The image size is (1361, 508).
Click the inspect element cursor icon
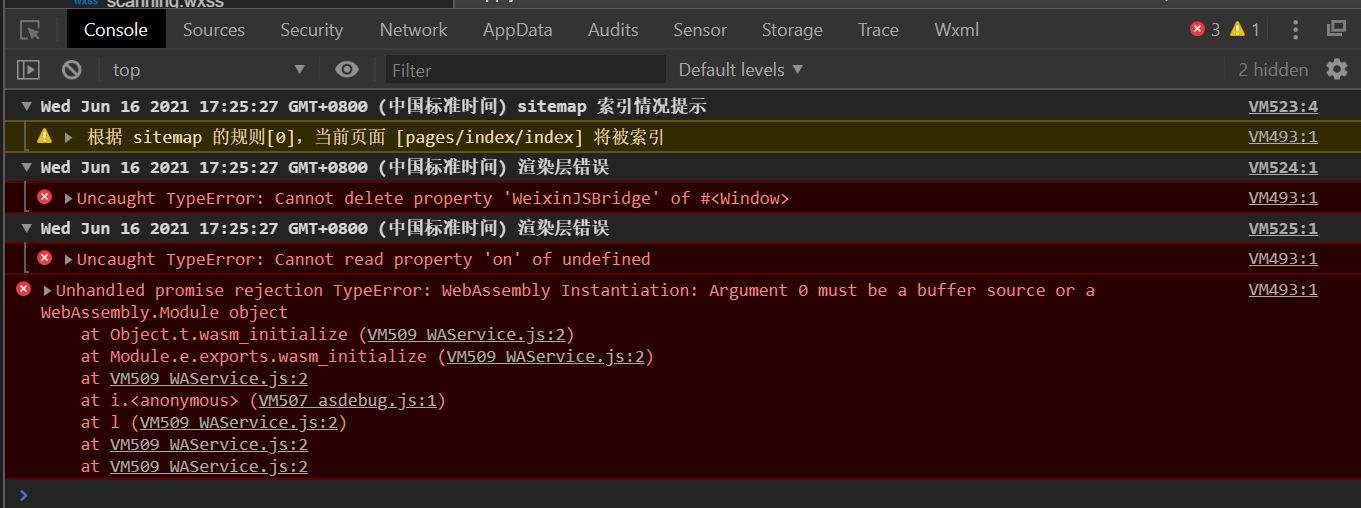click(30, 30)
